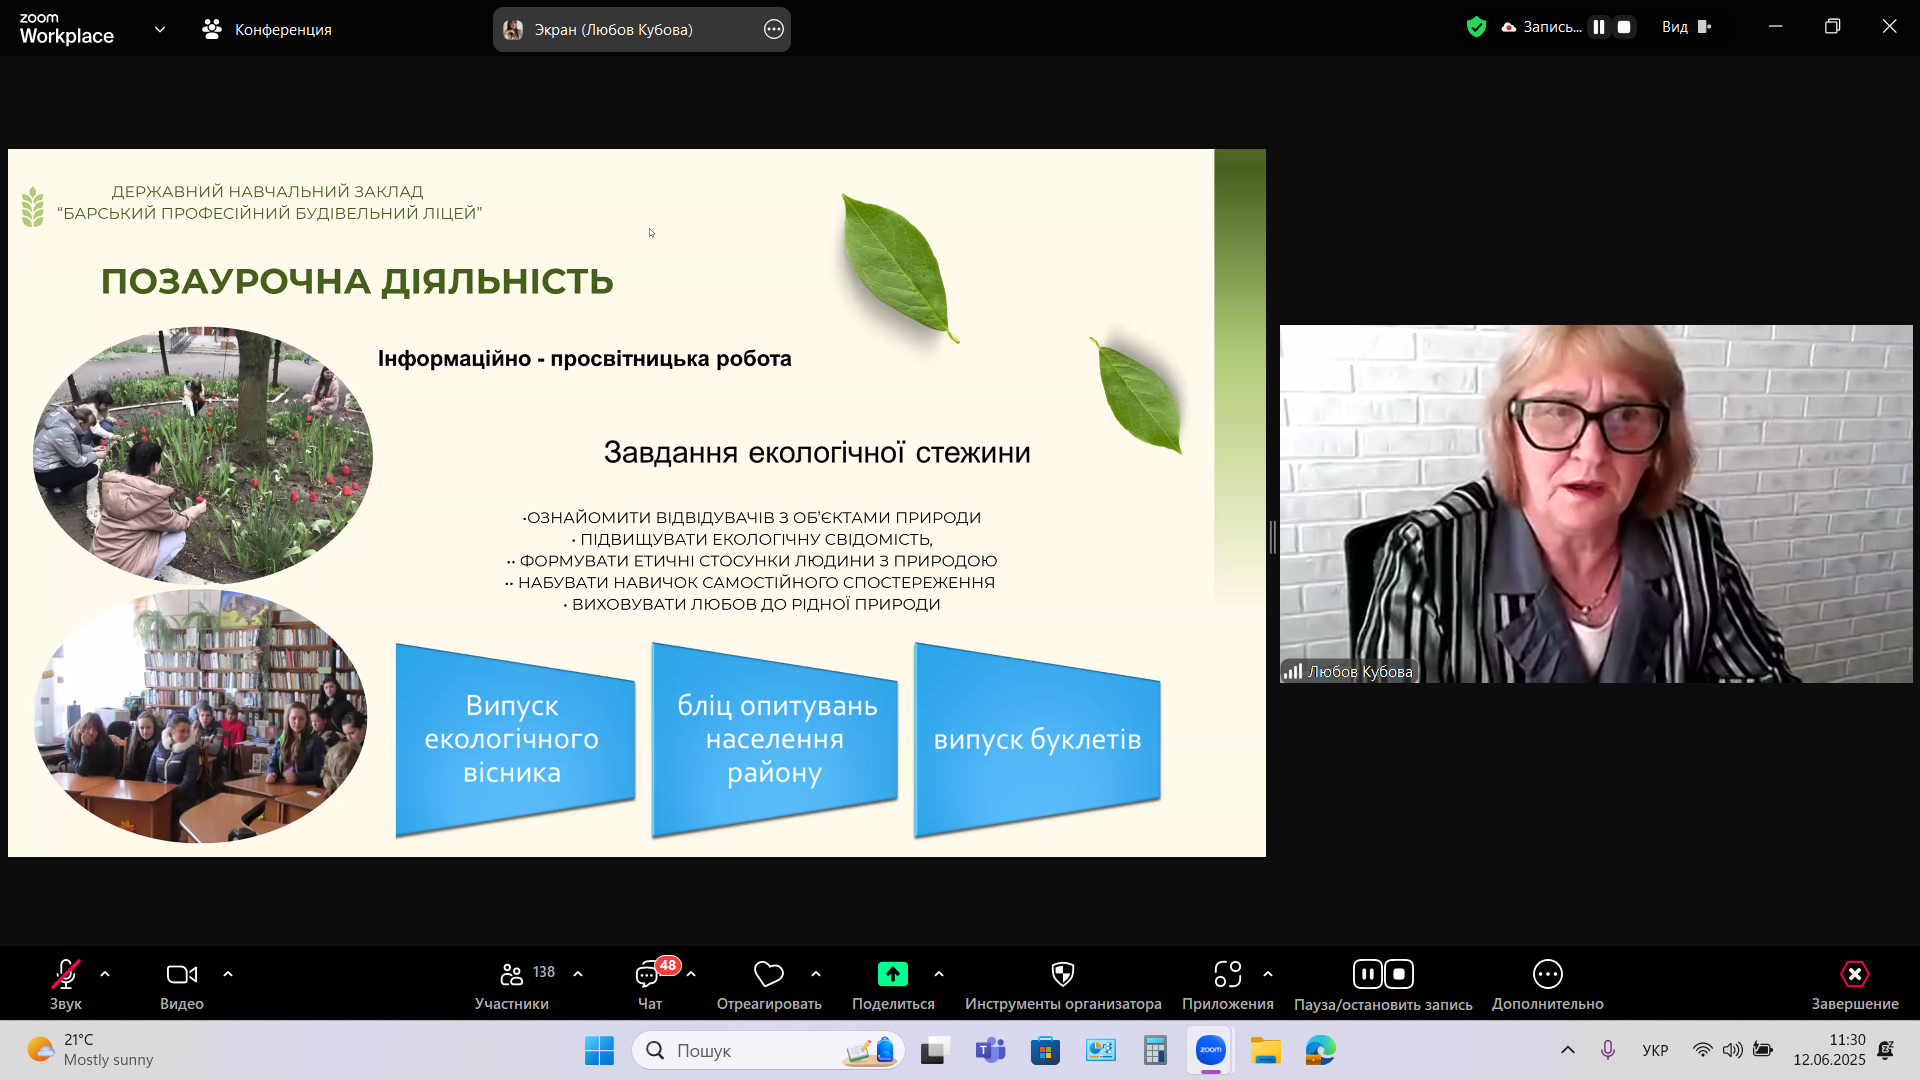Expand audio options arrow next to Звук
Screen dimensions: 1920x1080
pyautogui.click(x=105, y=974)
